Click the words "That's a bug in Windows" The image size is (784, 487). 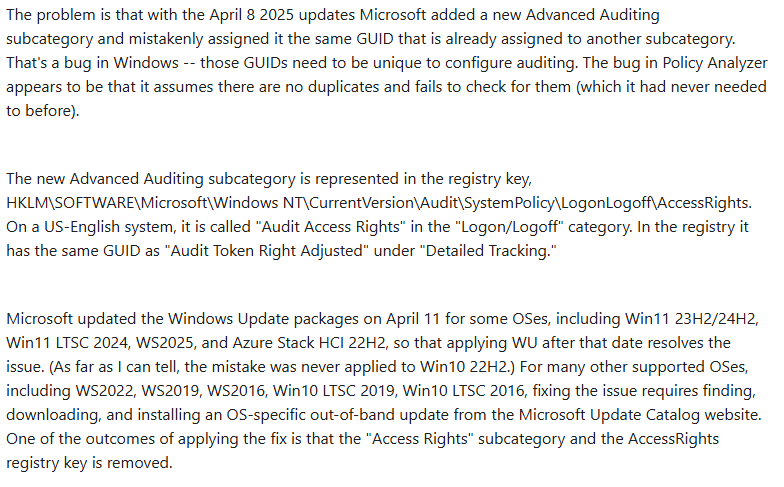coord(92,63)
